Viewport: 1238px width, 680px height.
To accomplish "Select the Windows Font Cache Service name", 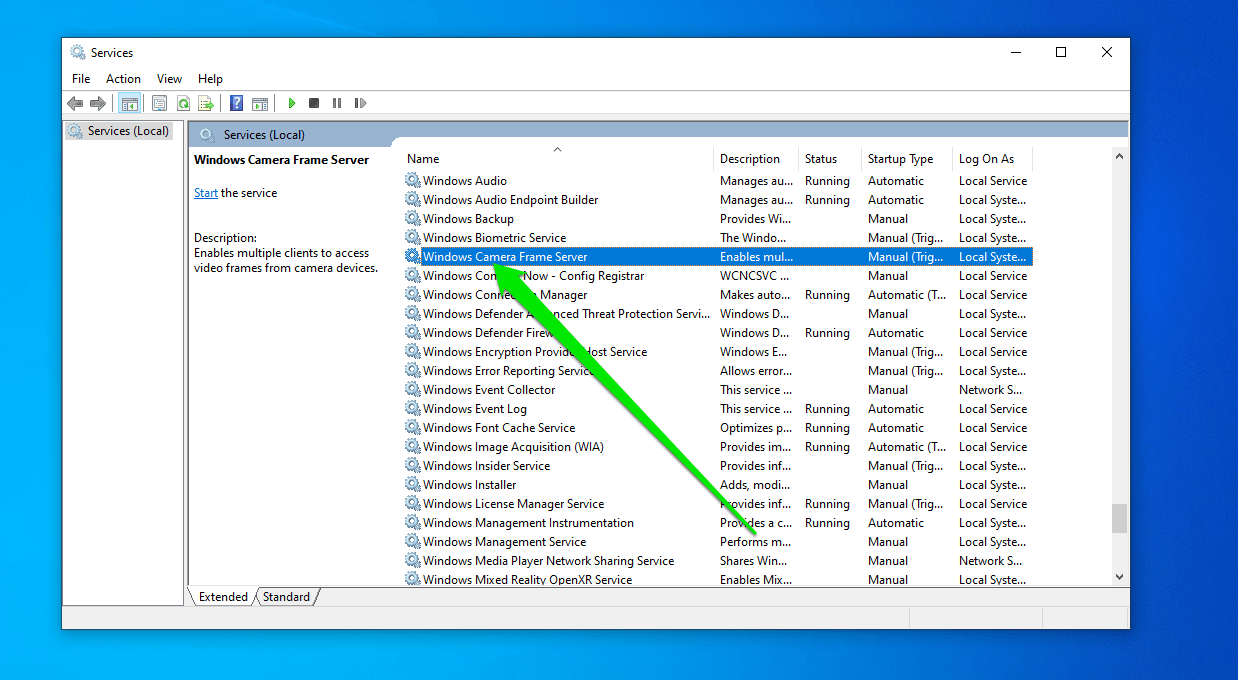I will pyautogui.click(x=499, y=428).
